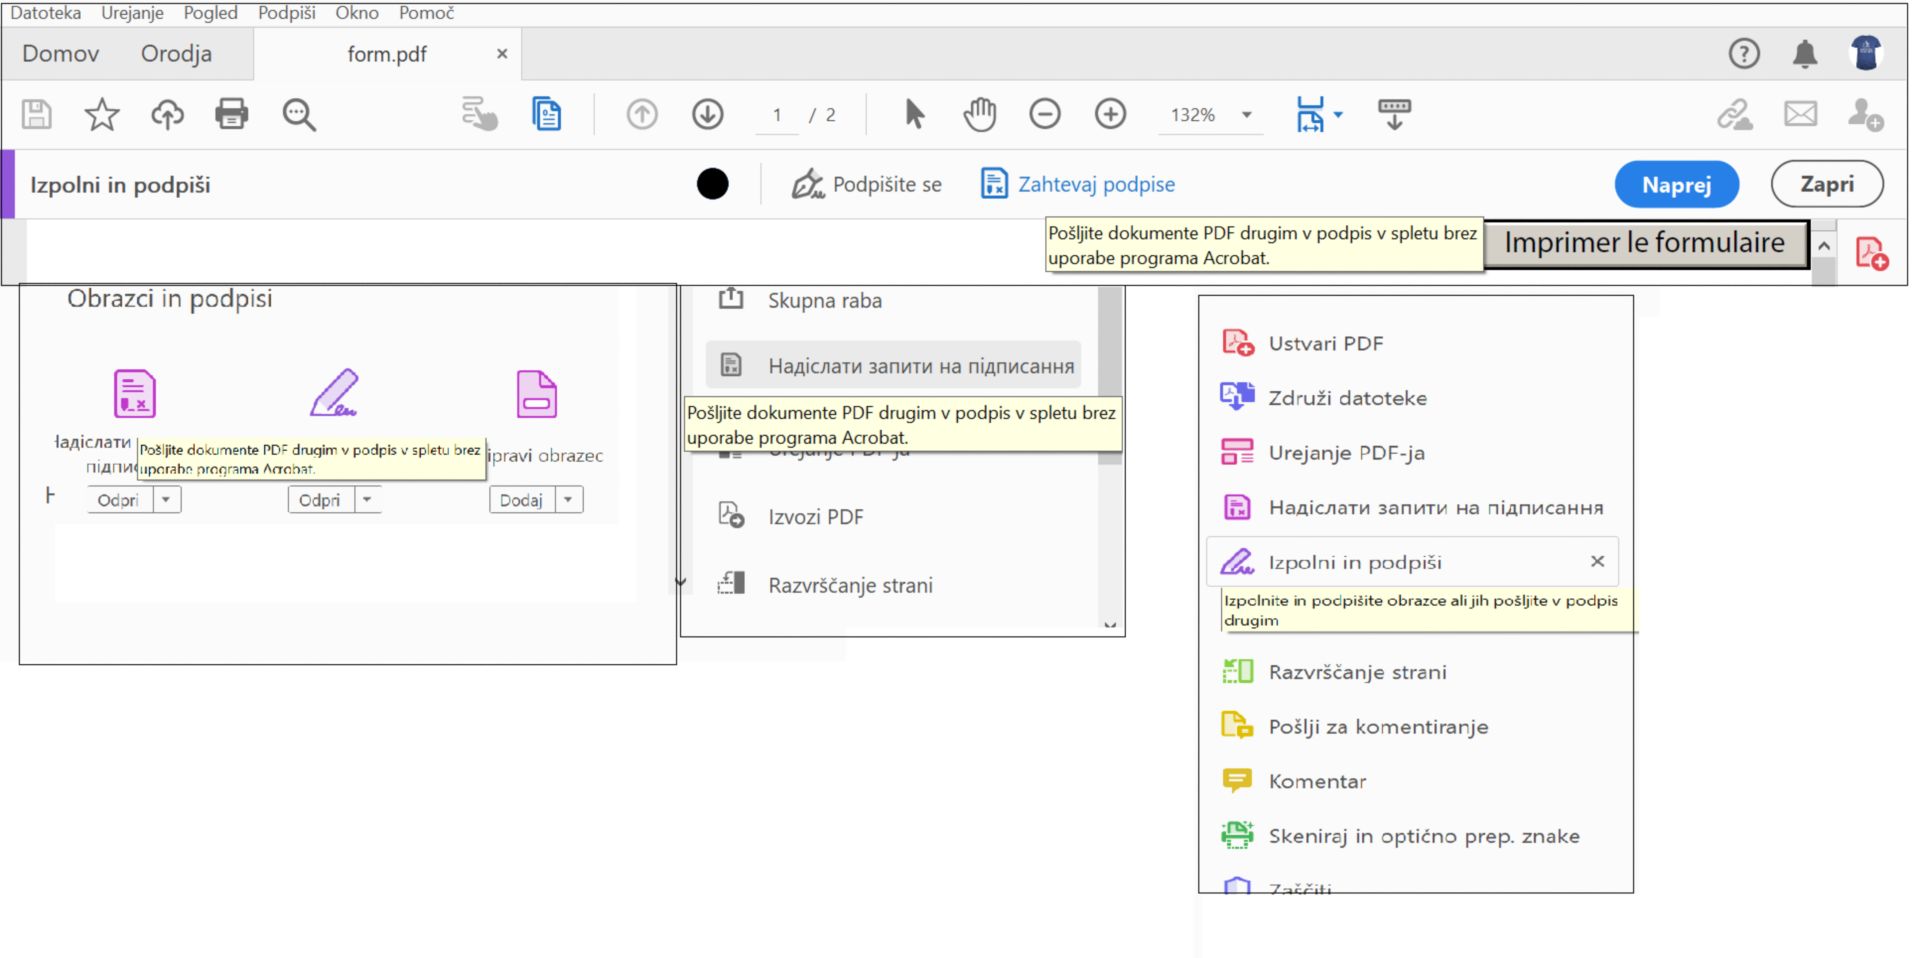
Task: Select the form.pdf document tab
Action: [x=387, y=54]
